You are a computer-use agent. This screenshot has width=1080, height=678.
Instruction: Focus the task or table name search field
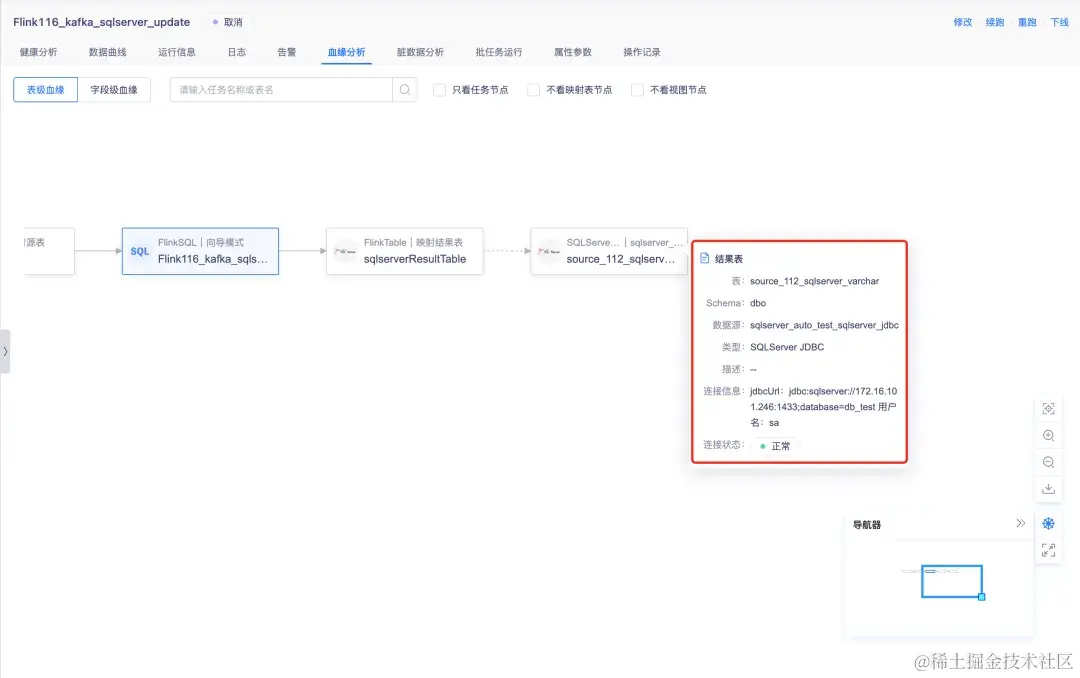click(x=281, y=90)
